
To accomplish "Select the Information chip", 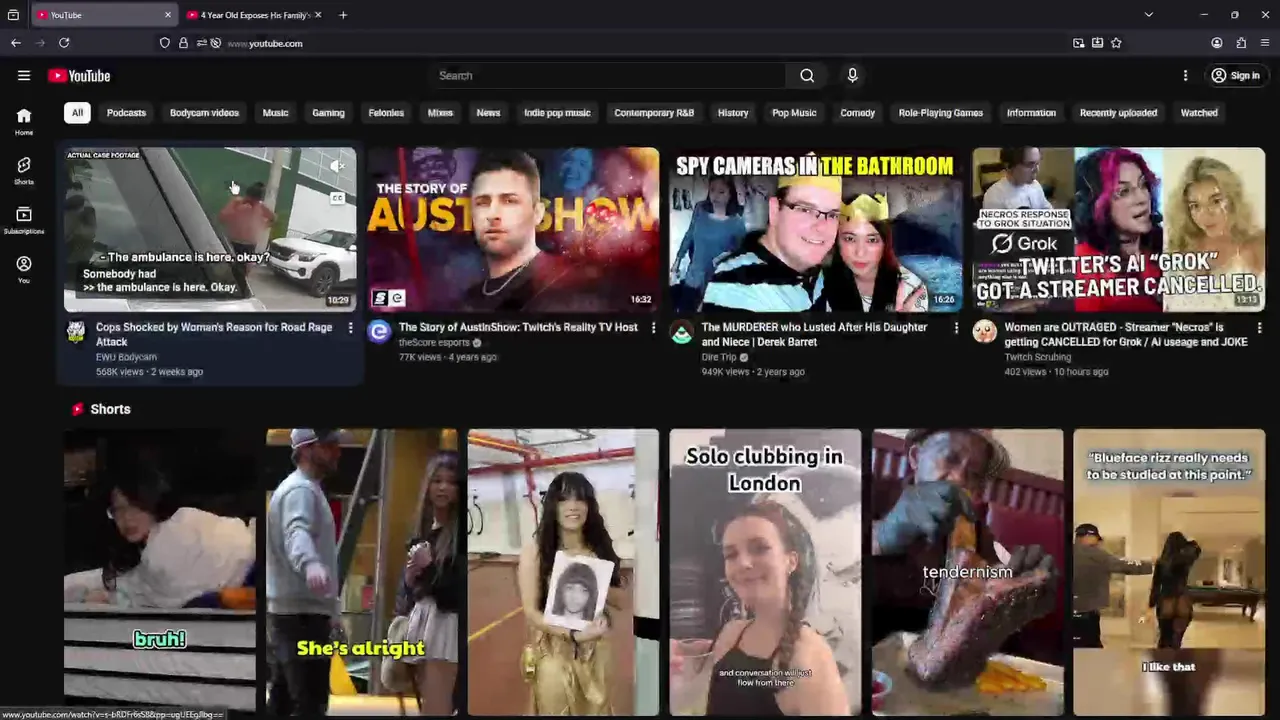I will click(x=1031, y=113).
